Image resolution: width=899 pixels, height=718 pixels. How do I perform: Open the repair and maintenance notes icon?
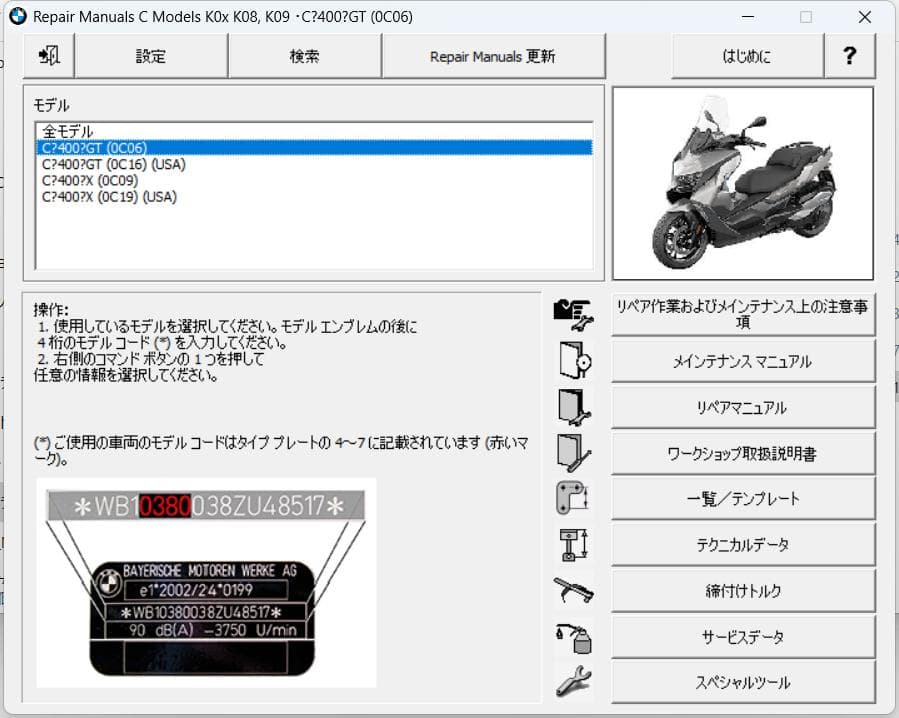[x=573, y=312]
